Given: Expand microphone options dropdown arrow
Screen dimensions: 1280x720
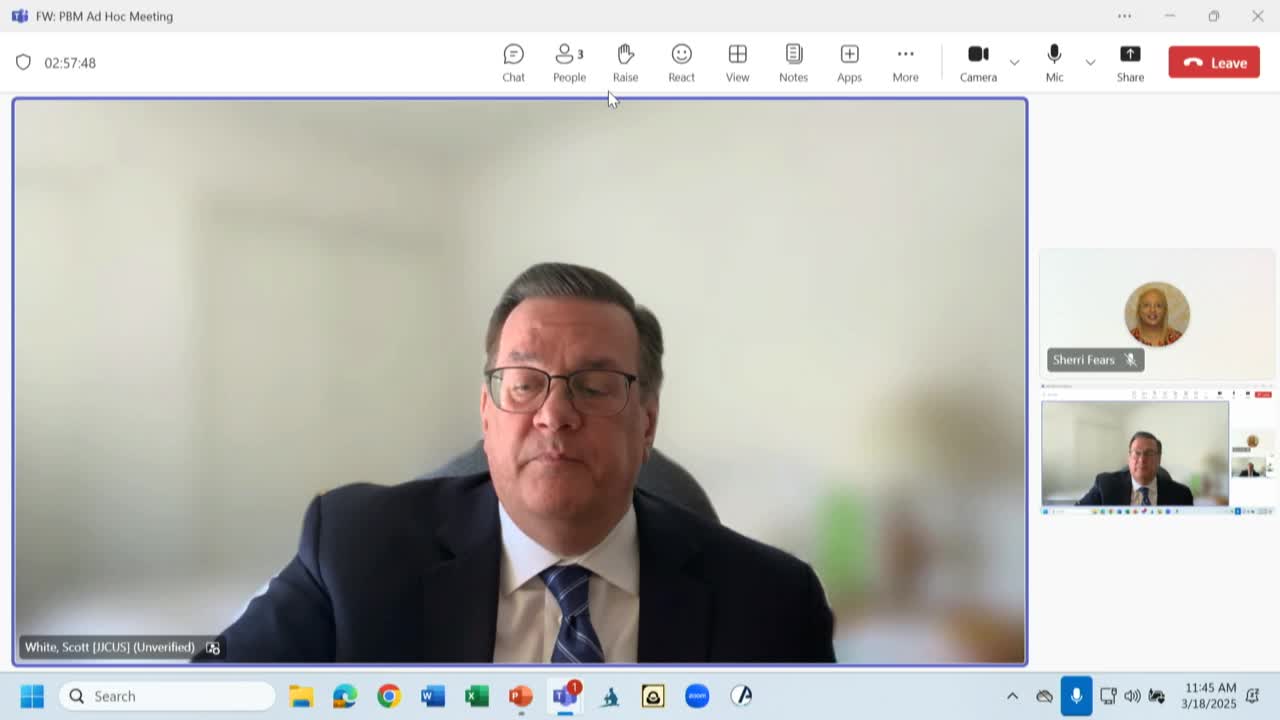Looking at the screenshot, I should 1090,63.
